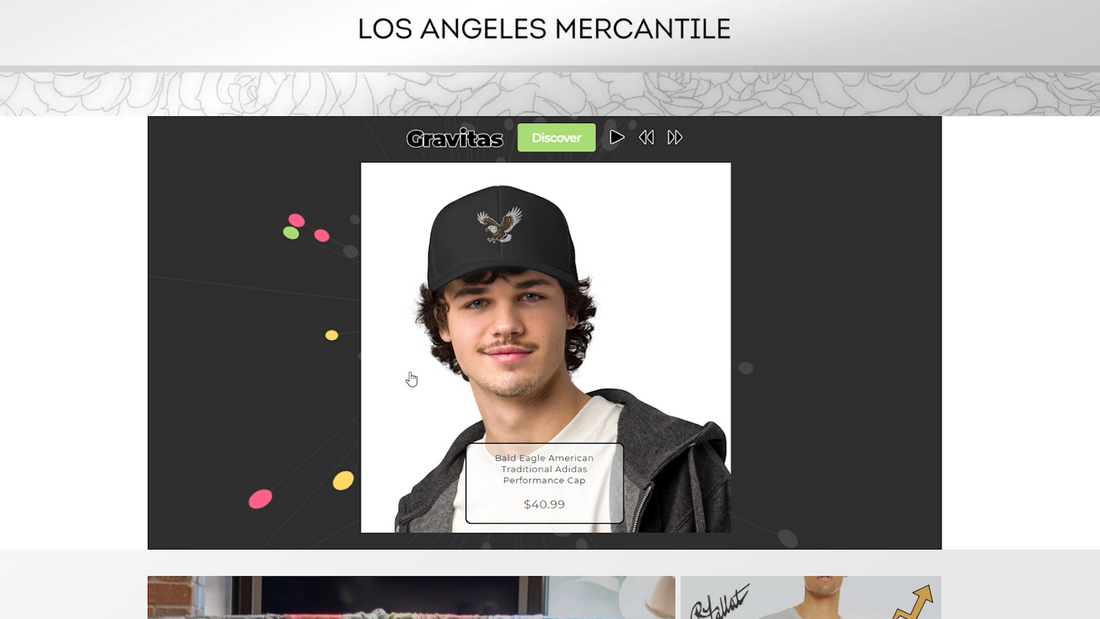Open the bottom-left brick storefront banner
The width and height of the screenshot is (1100, 619).
point(411,597)
